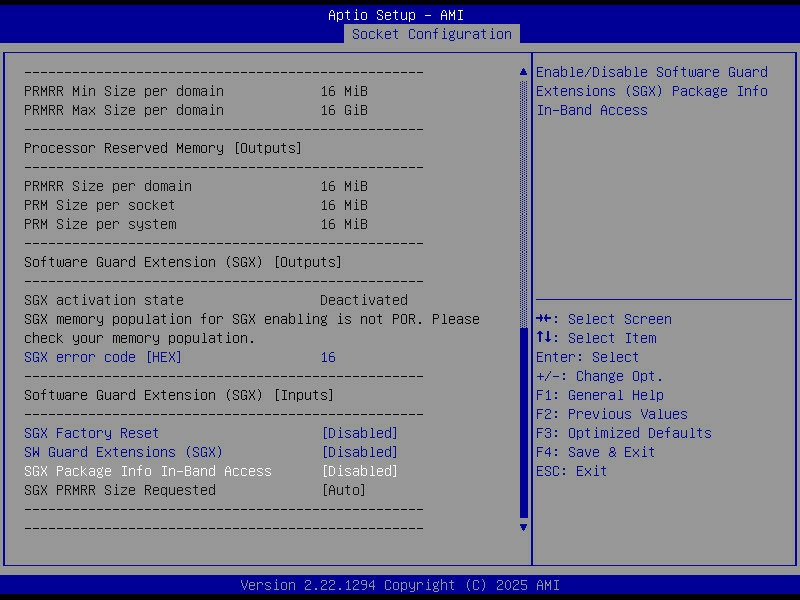The width and height of the screenshot is (800, 600).
Task: Click the ESC: Exit hint
Action: tap(571, 471)
